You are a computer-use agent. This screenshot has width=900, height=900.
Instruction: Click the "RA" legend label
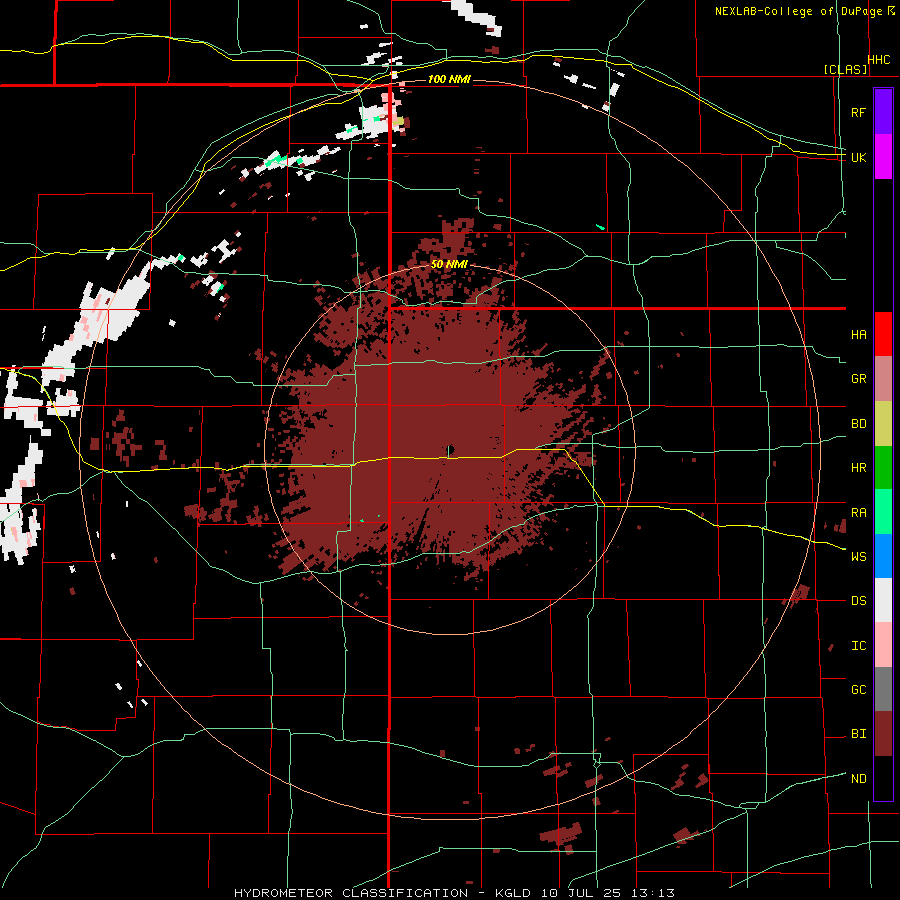[858, 513]
